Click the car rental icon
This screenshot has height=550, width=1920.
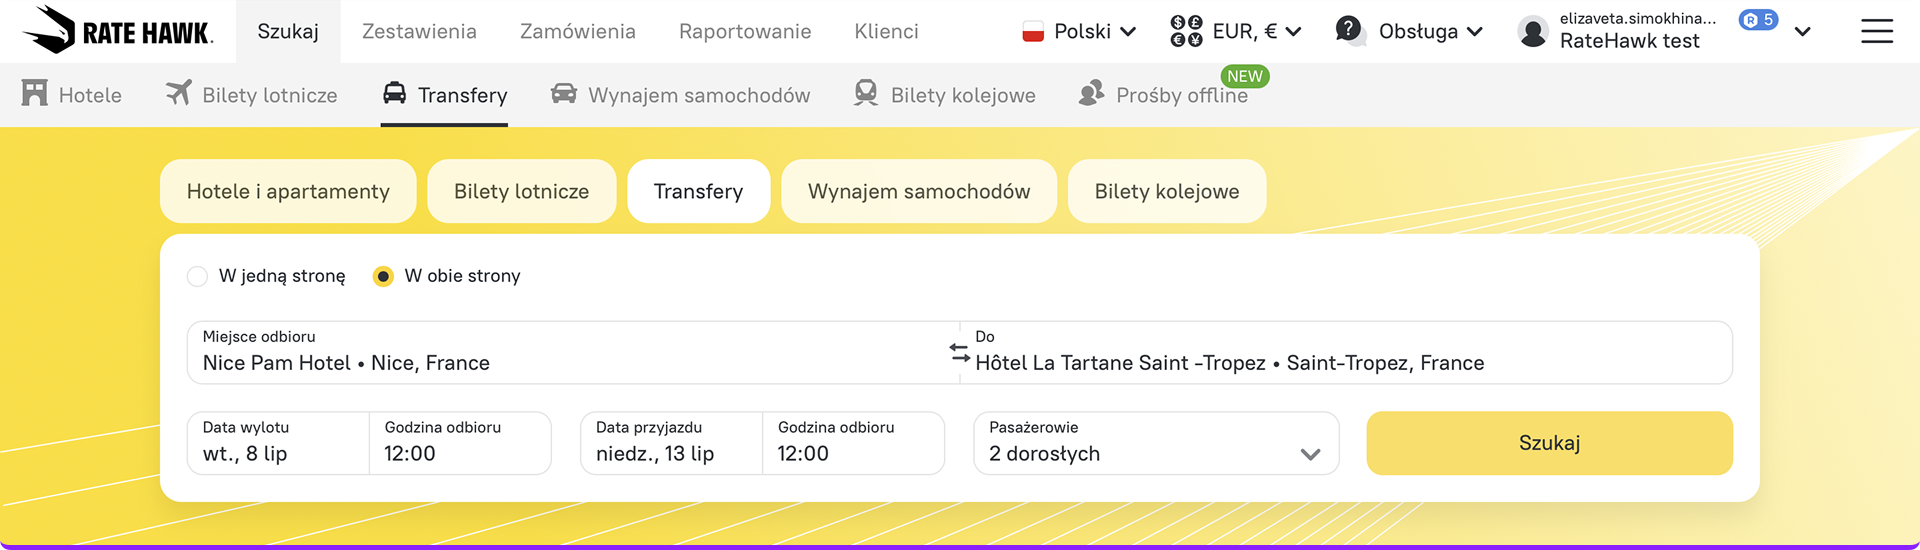(x=564, y=94)
